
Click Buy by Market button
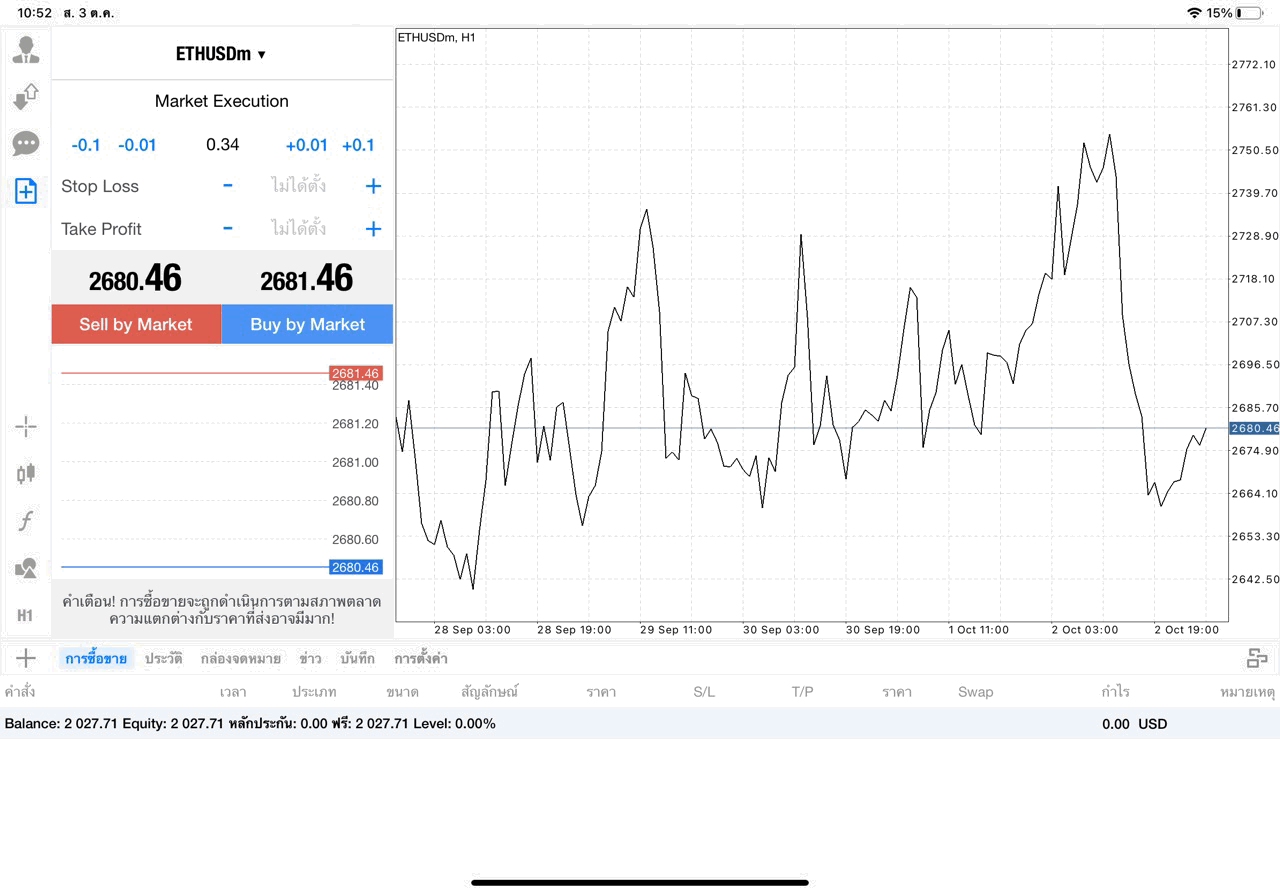308,324
